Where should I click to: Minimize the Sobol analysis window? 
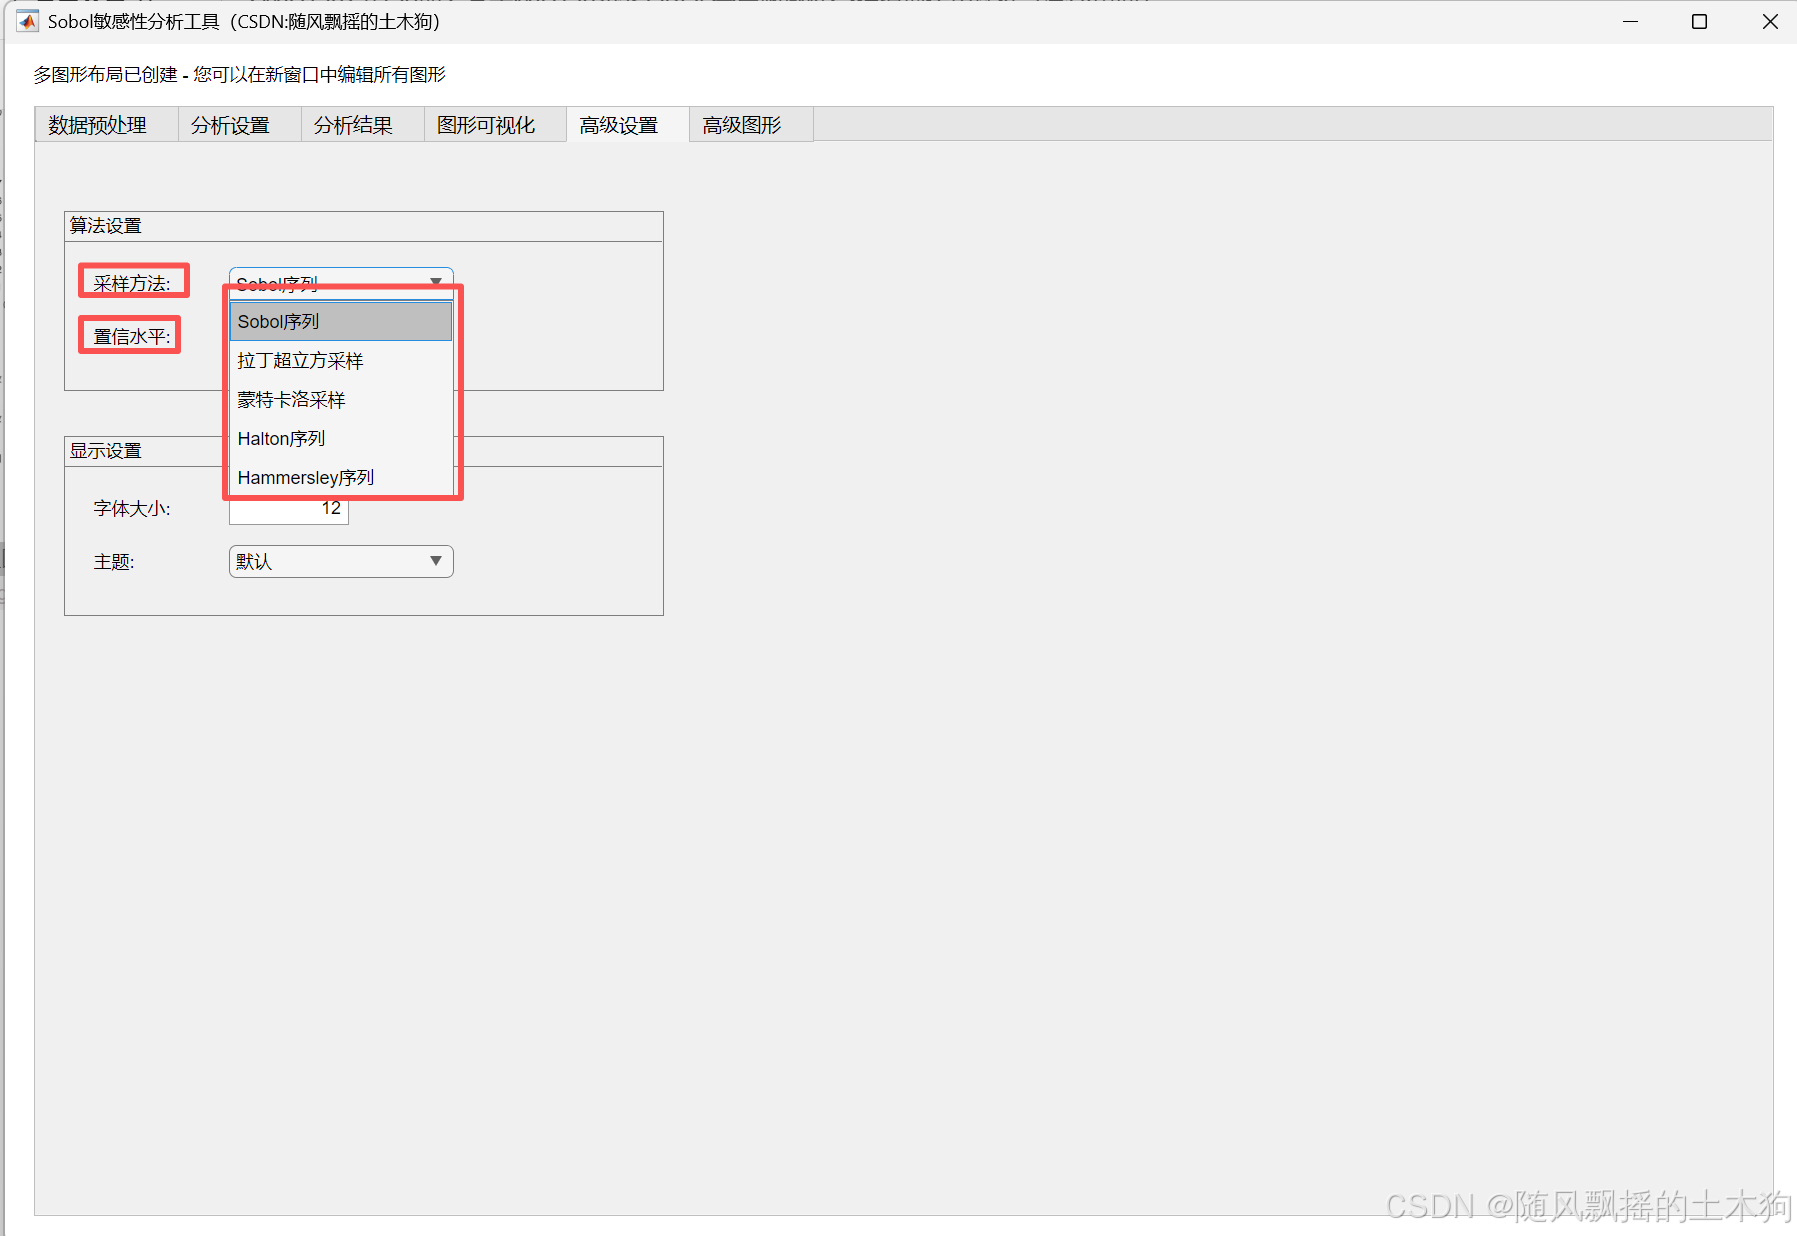point(1630,21)
